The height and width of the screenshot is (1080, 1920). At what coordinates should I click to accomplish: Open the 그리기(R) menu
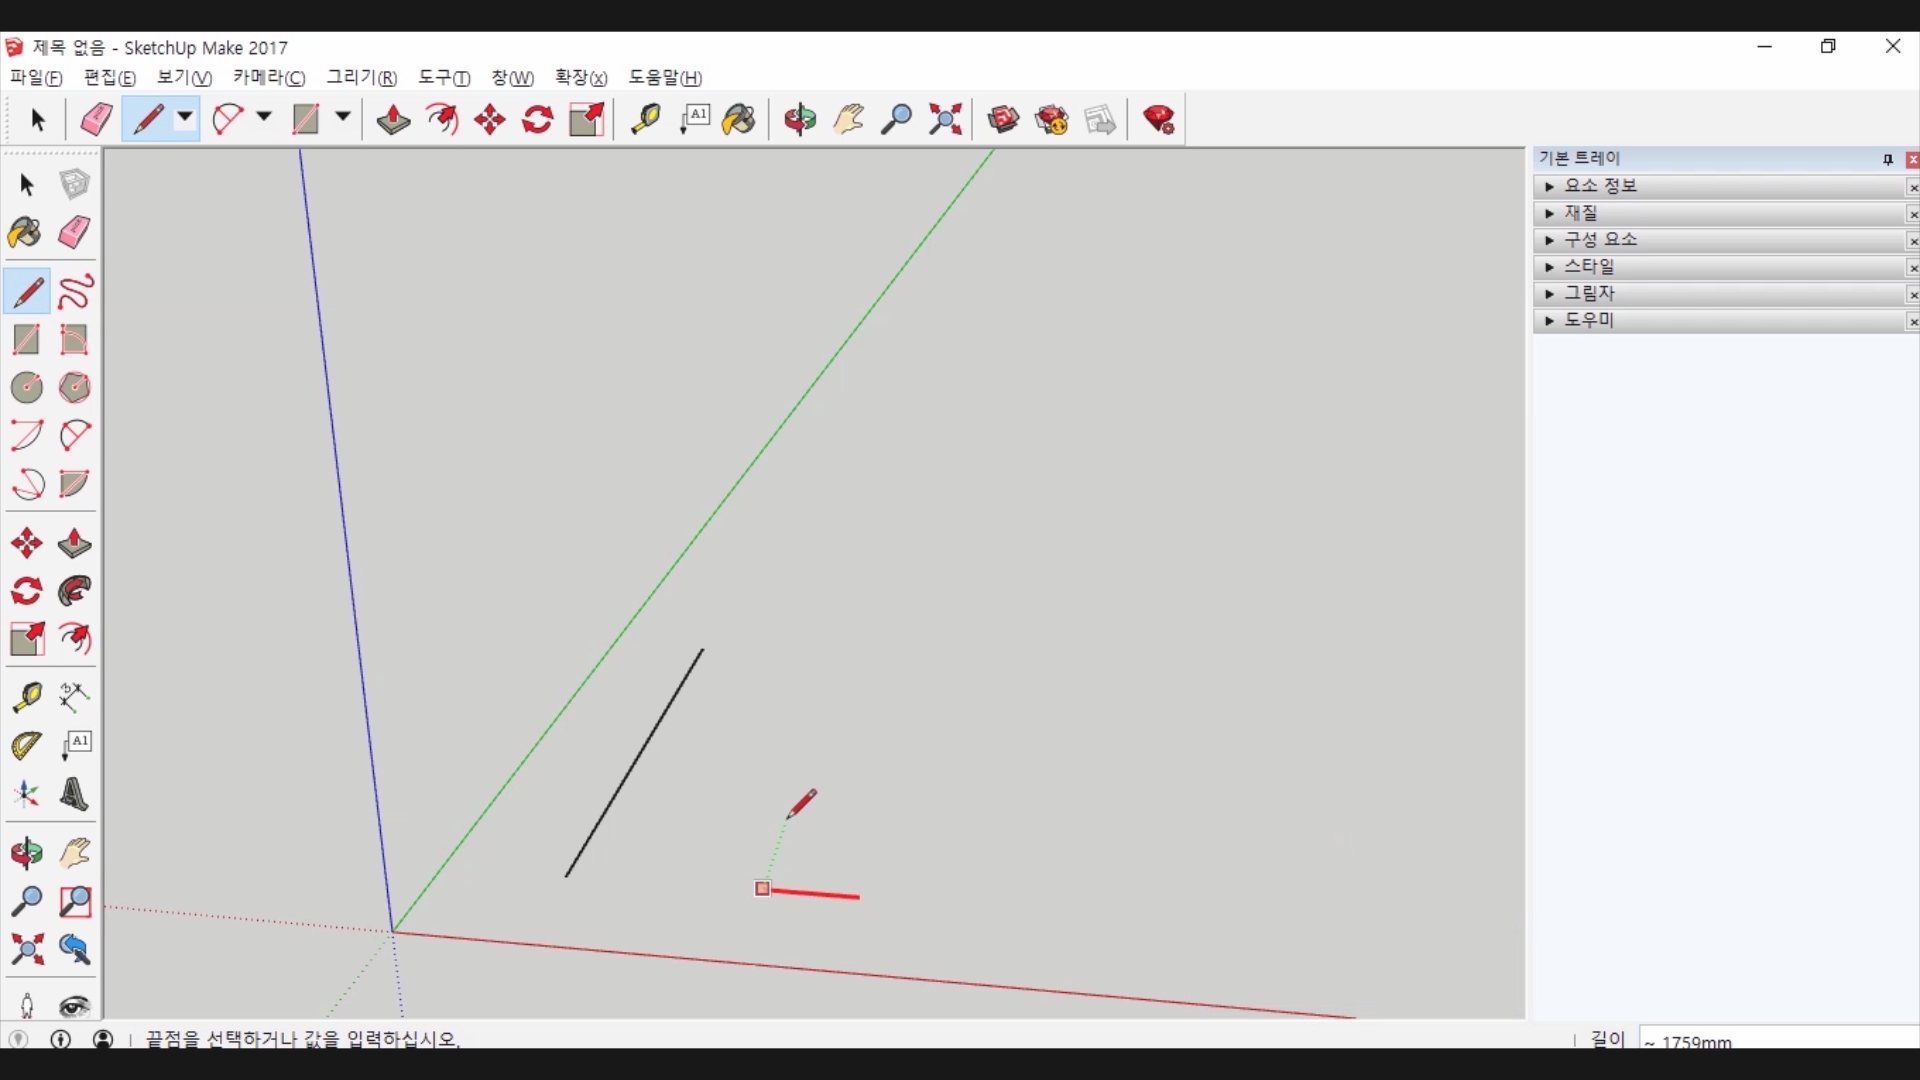click(x=361, y=78)
